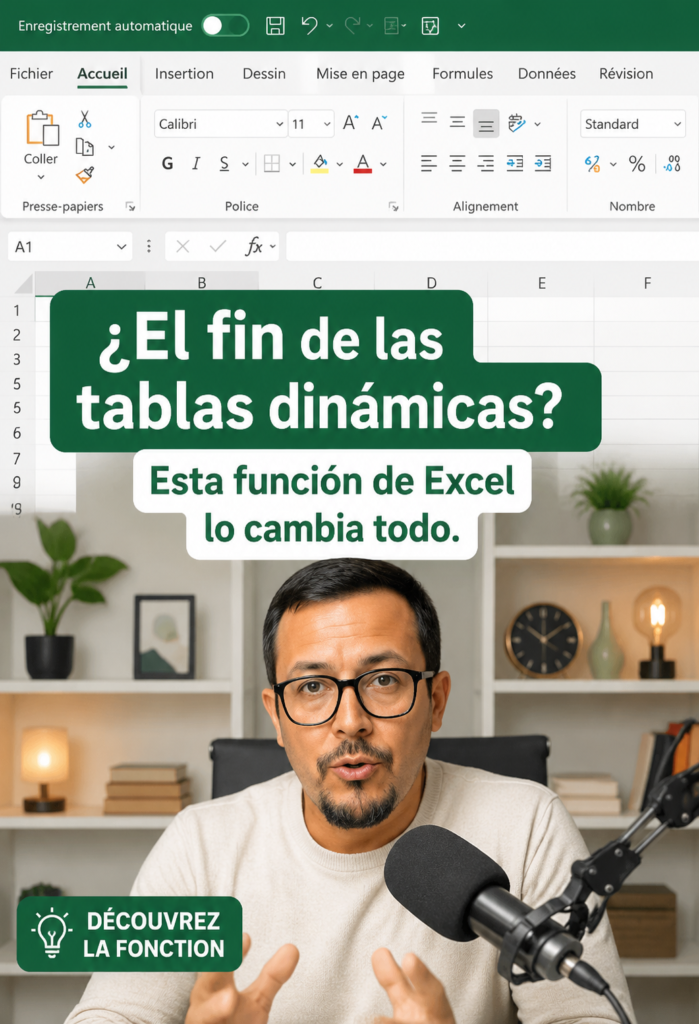Viewport: 699px width, 1024px height.
Task: Open the Name Box dropdown arrow
Action: (x=122, y=247)
